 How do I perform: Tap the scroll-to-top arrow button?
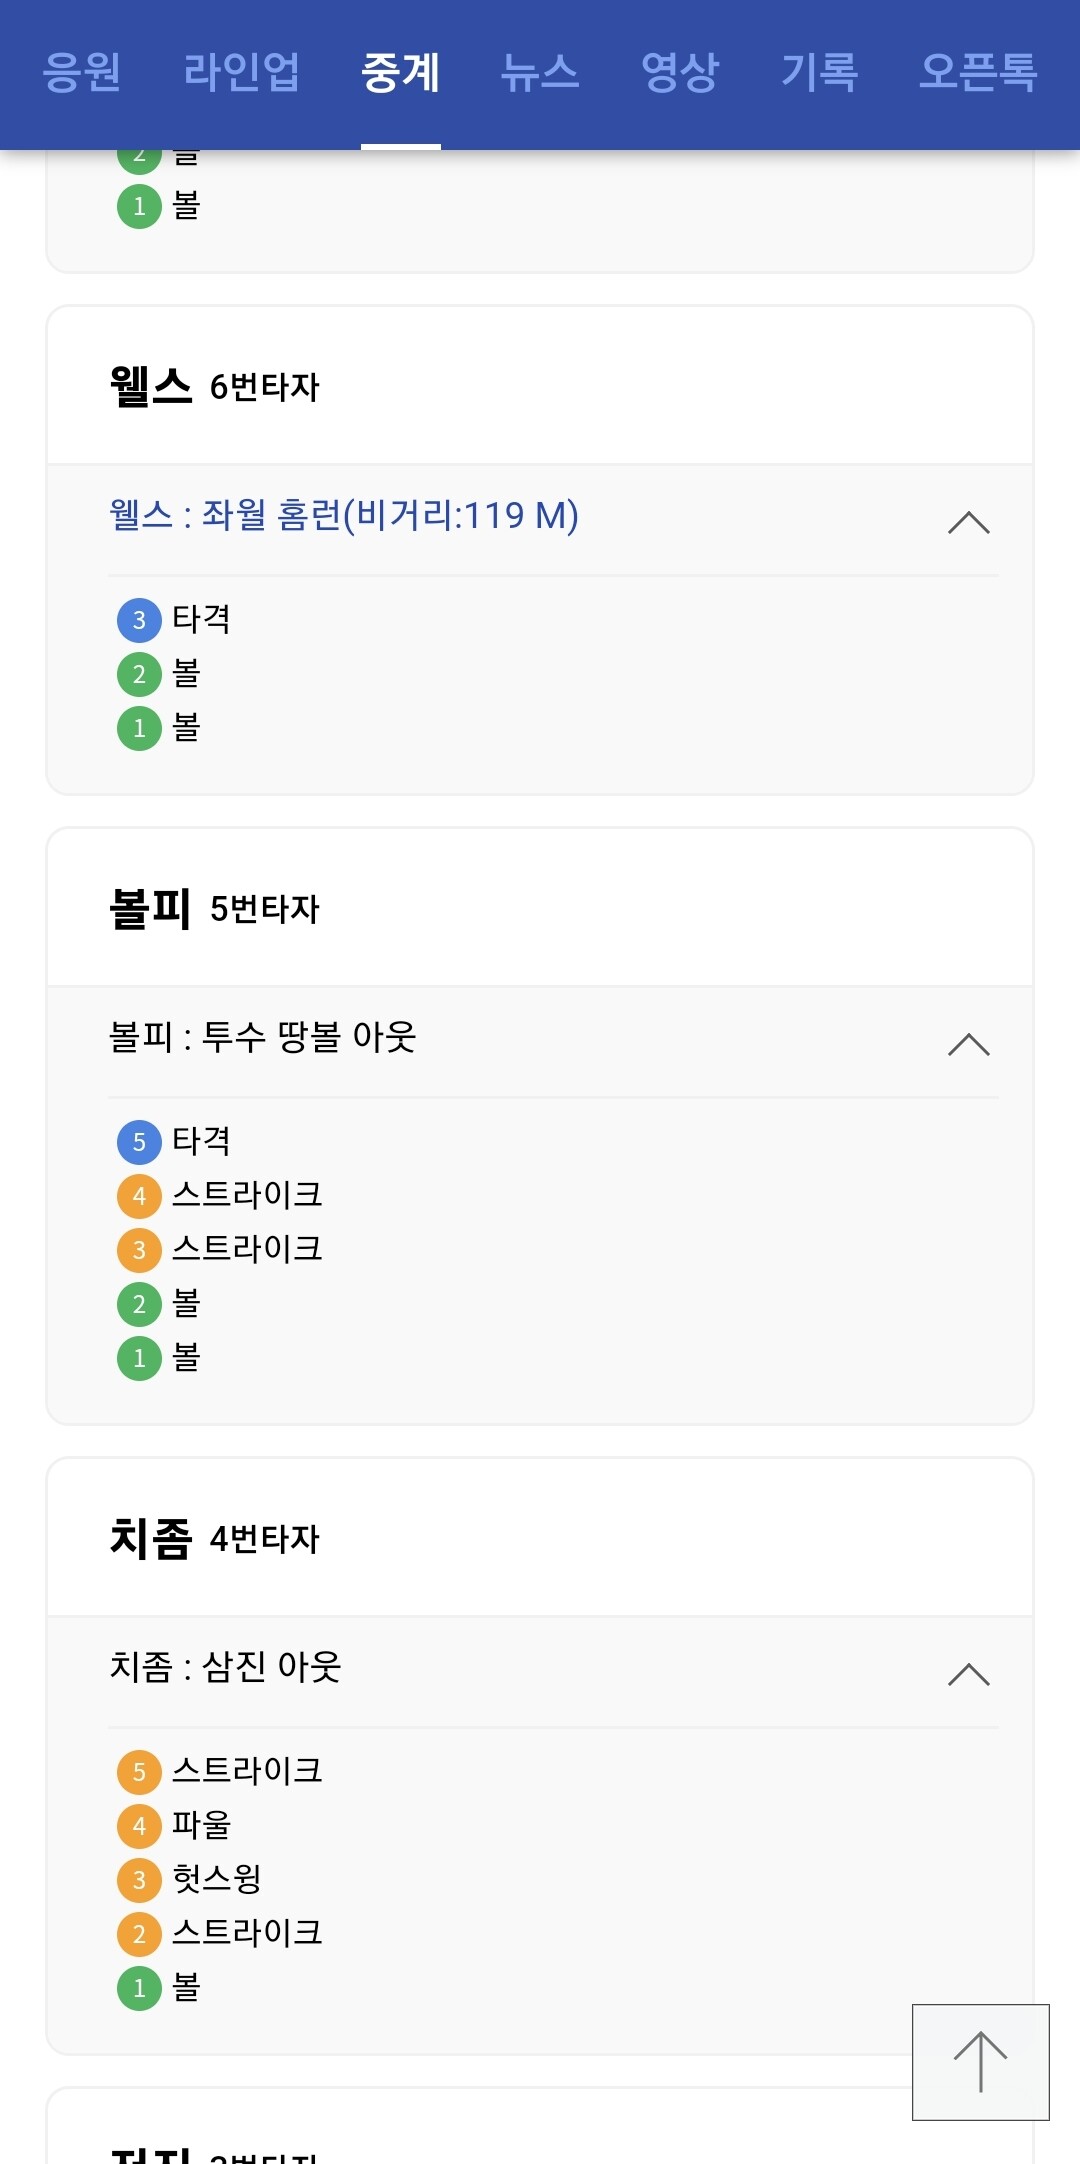pos(980,2061)
